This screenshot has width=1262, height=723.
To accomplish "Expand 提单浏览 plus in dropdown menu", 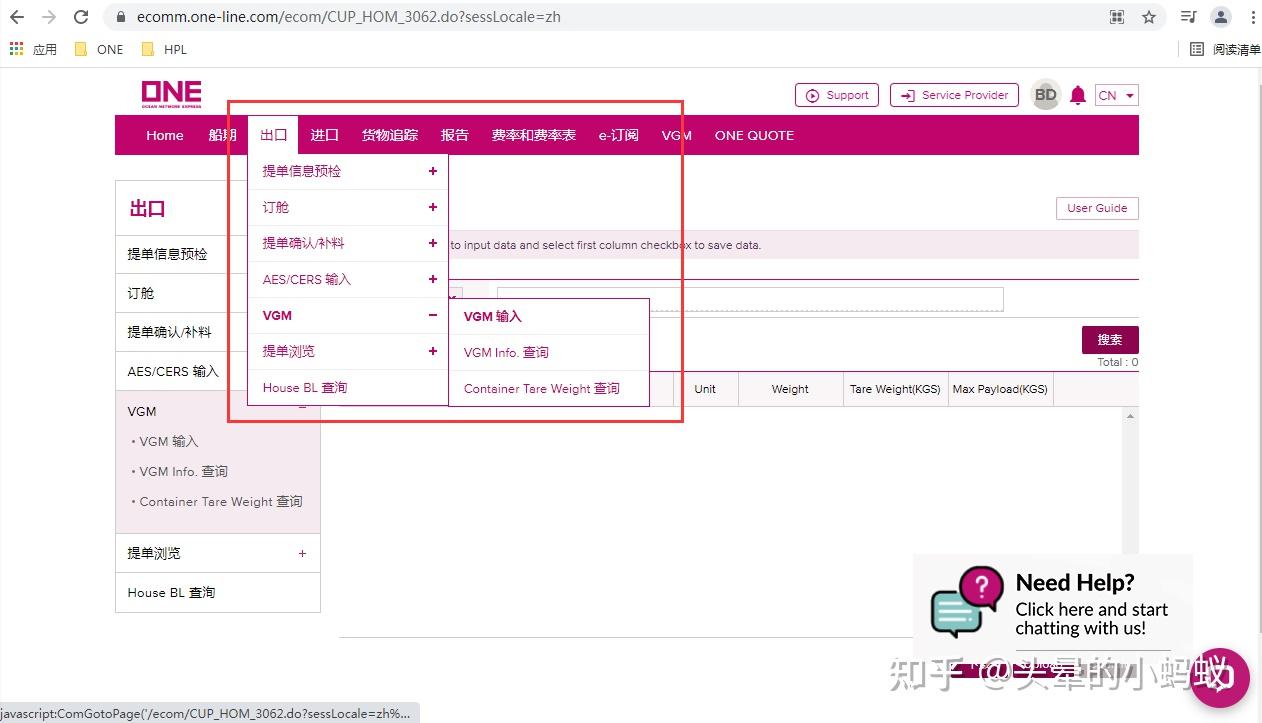I will pos(433,351).
